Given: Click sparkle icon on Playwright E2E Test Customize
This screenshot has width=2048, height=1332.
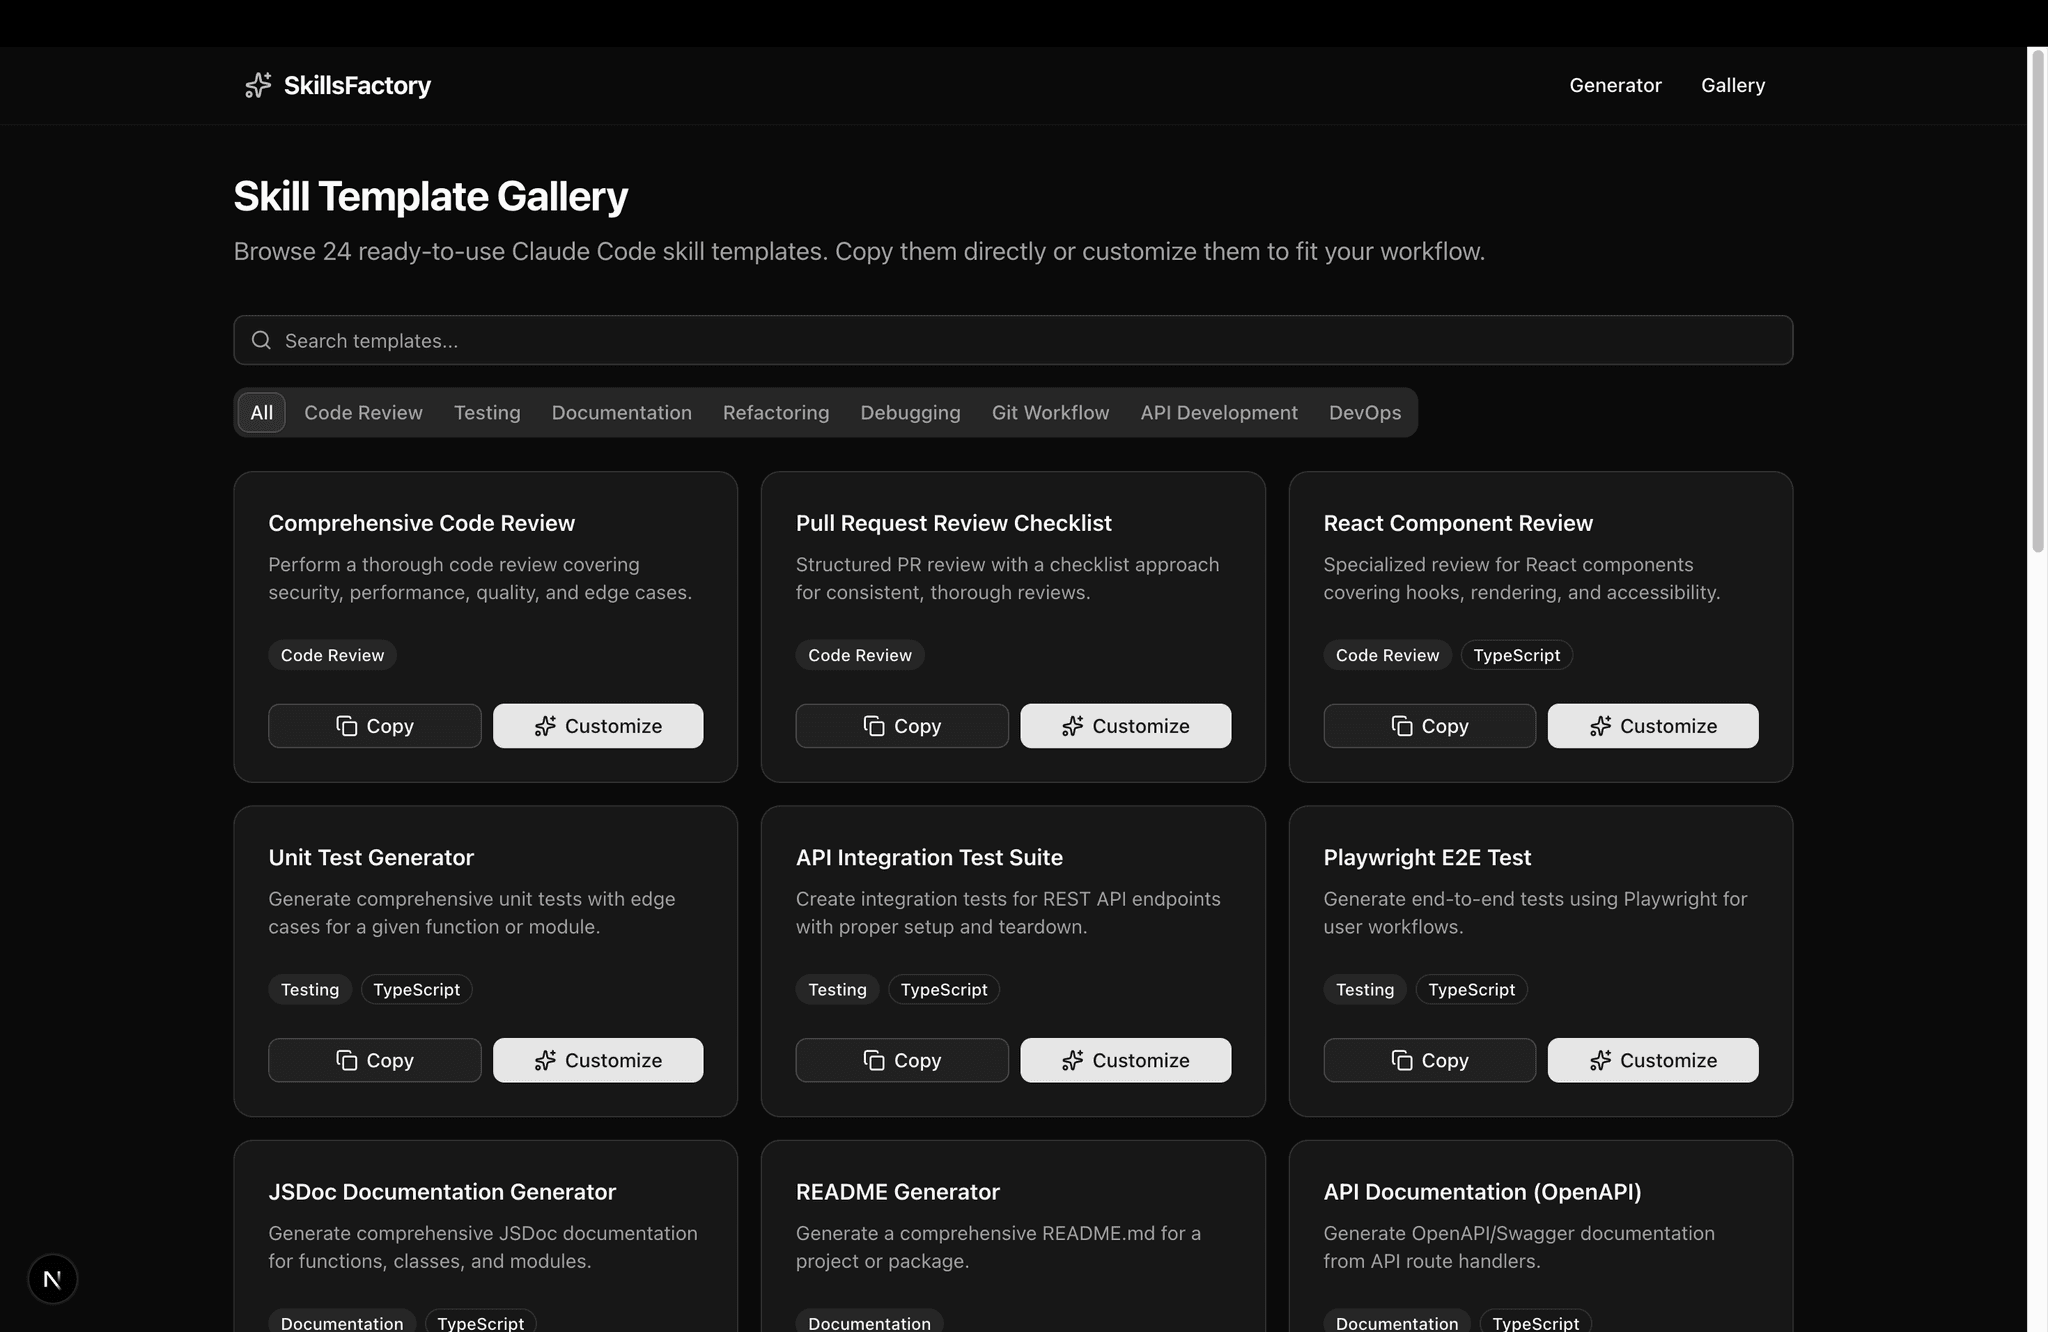Looking at the screenshot, I should point(1600,1060).
